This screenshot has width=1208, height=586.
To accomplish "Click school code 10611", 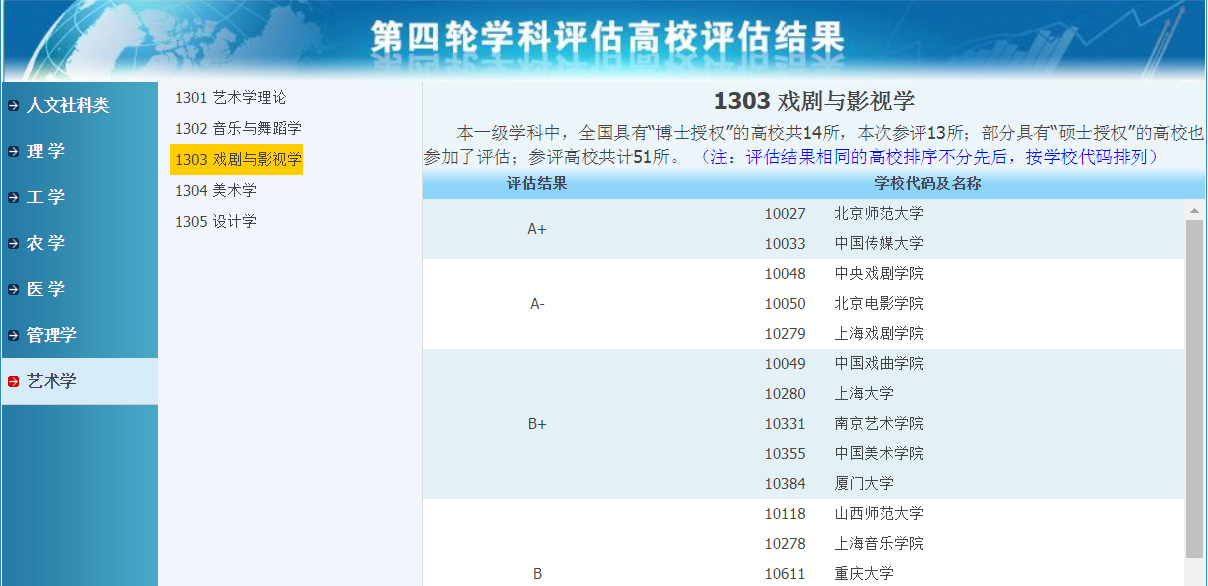I will pyautogui.click(x=785, y=574).
